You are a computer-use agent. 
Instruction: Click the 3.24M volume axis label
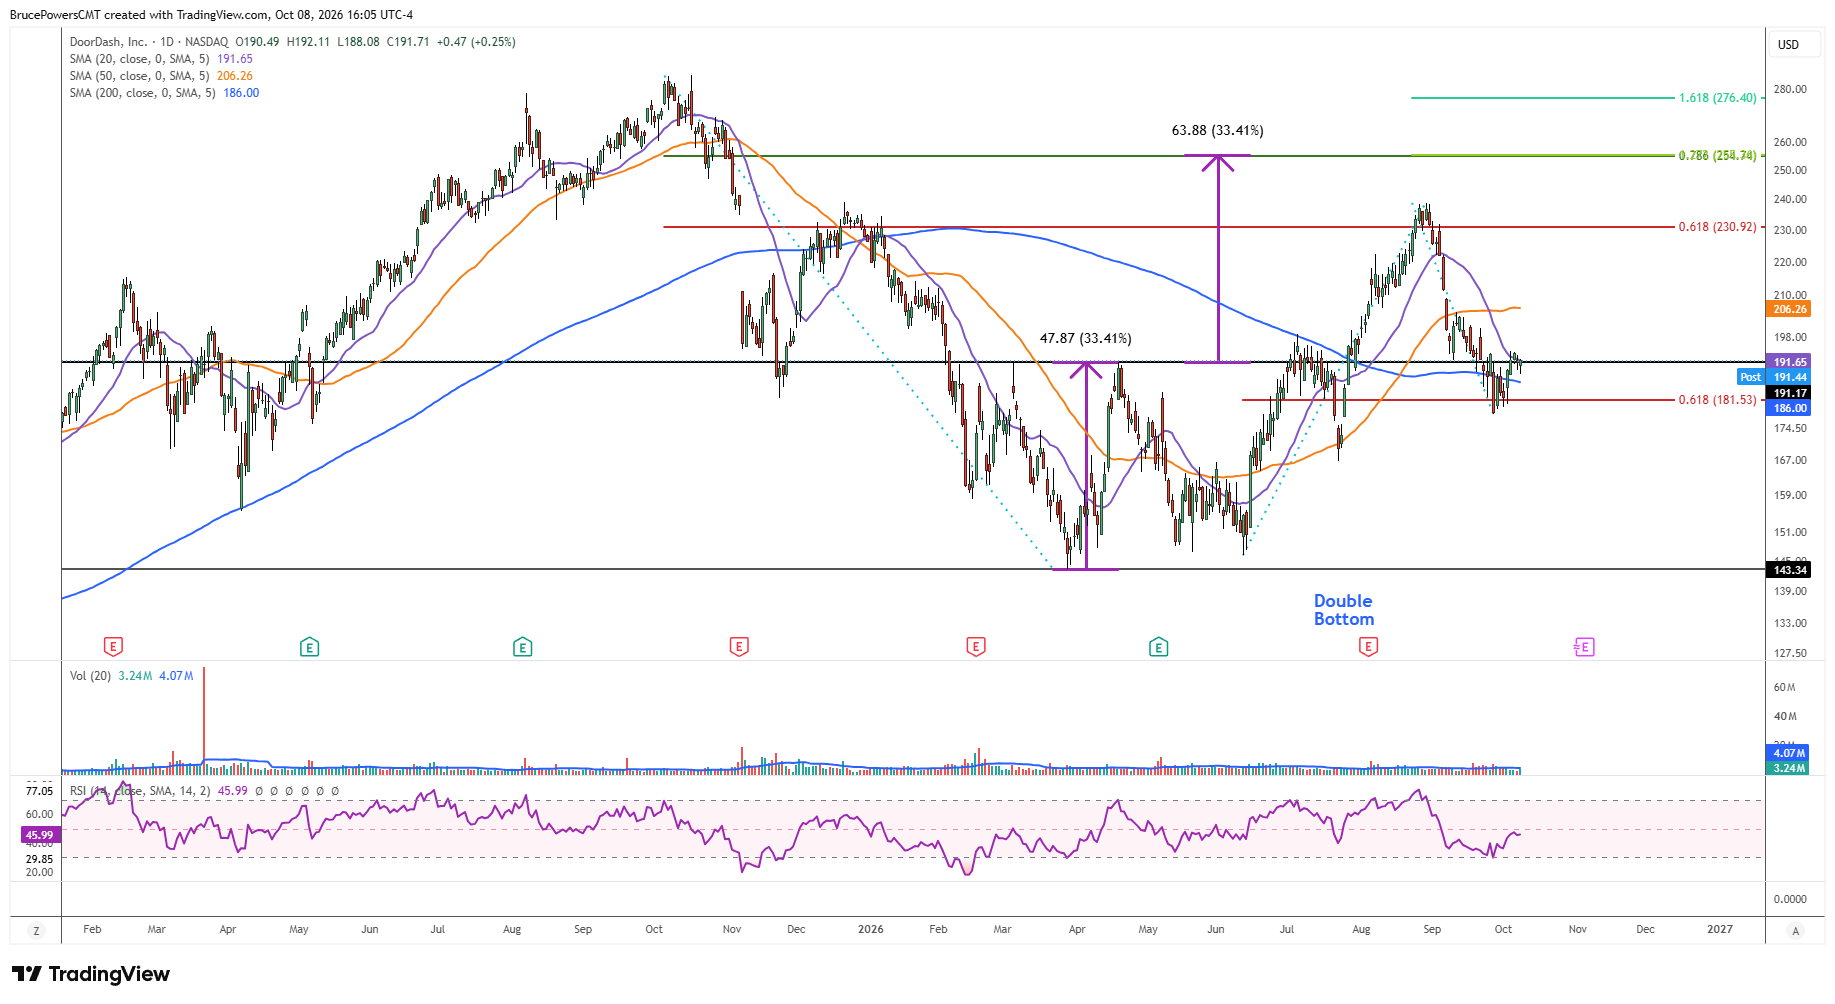coord(1789,768)
